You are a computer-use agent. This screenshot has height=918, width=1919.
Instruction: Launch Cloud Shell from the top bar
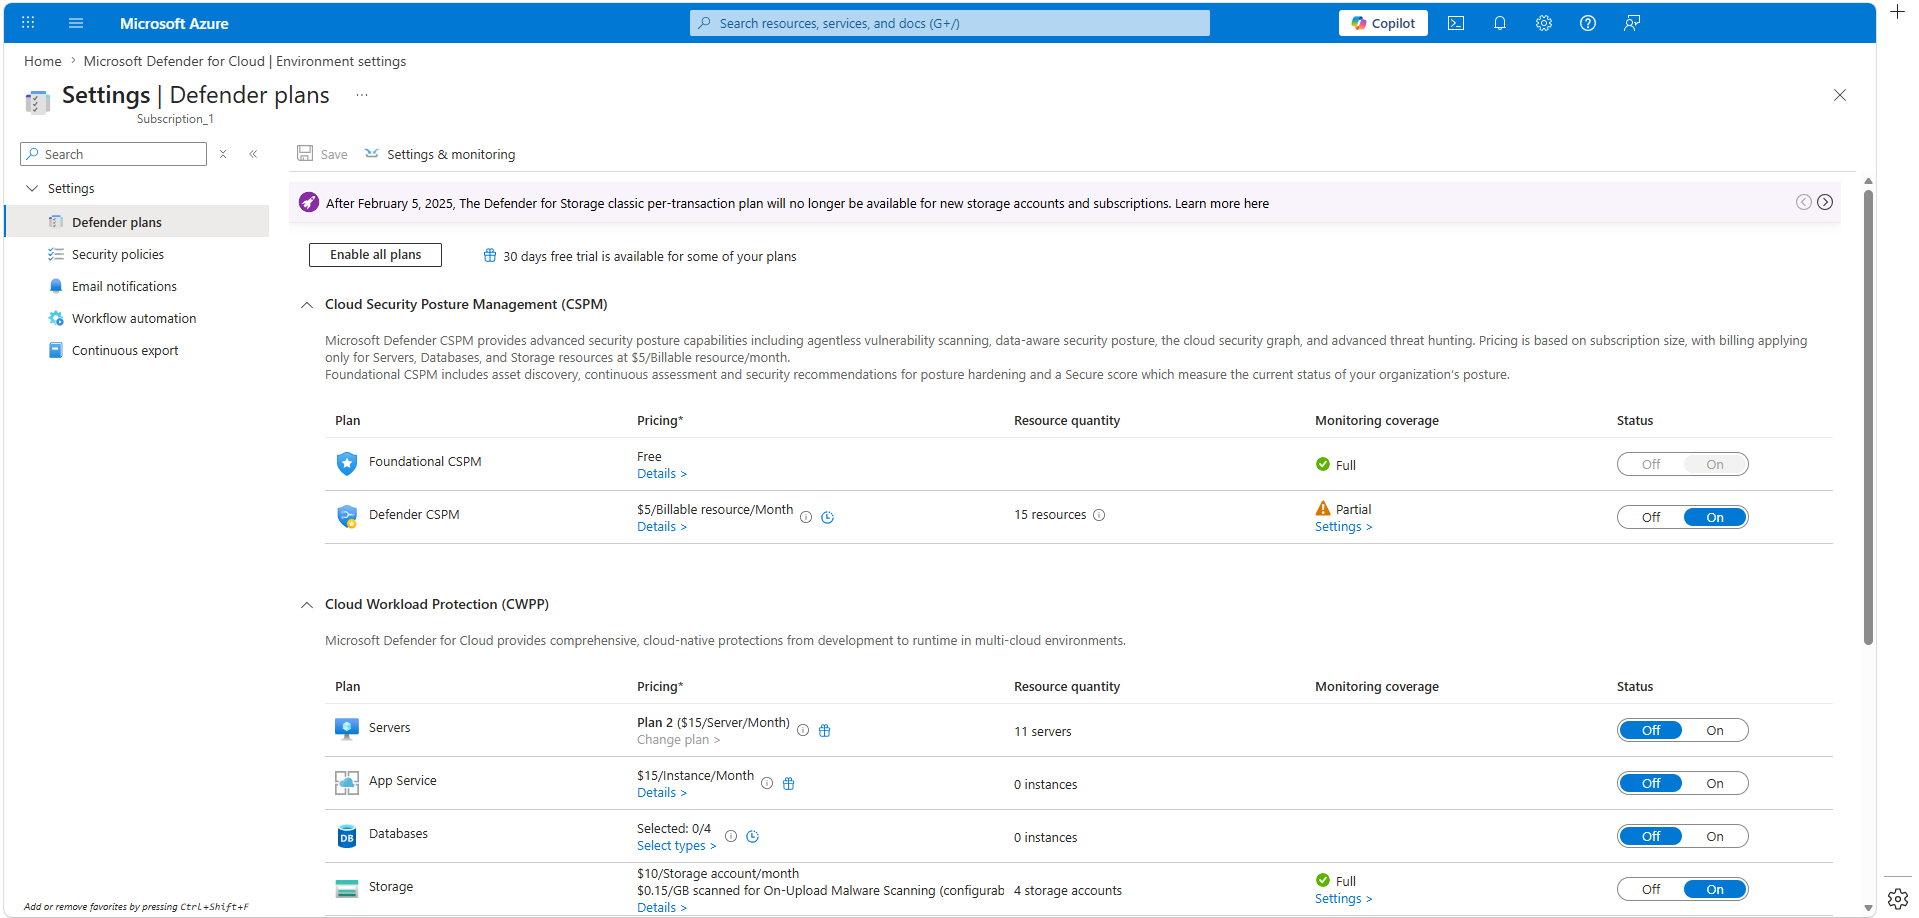click(x=1456, y=23)
